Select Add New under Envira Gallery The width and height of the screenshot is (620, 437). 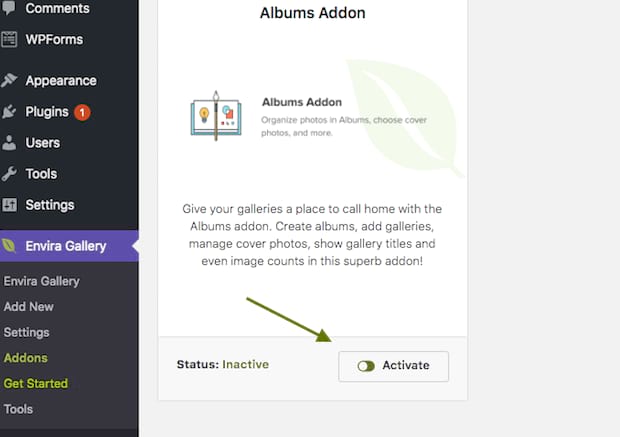click(x=29, y=307)
